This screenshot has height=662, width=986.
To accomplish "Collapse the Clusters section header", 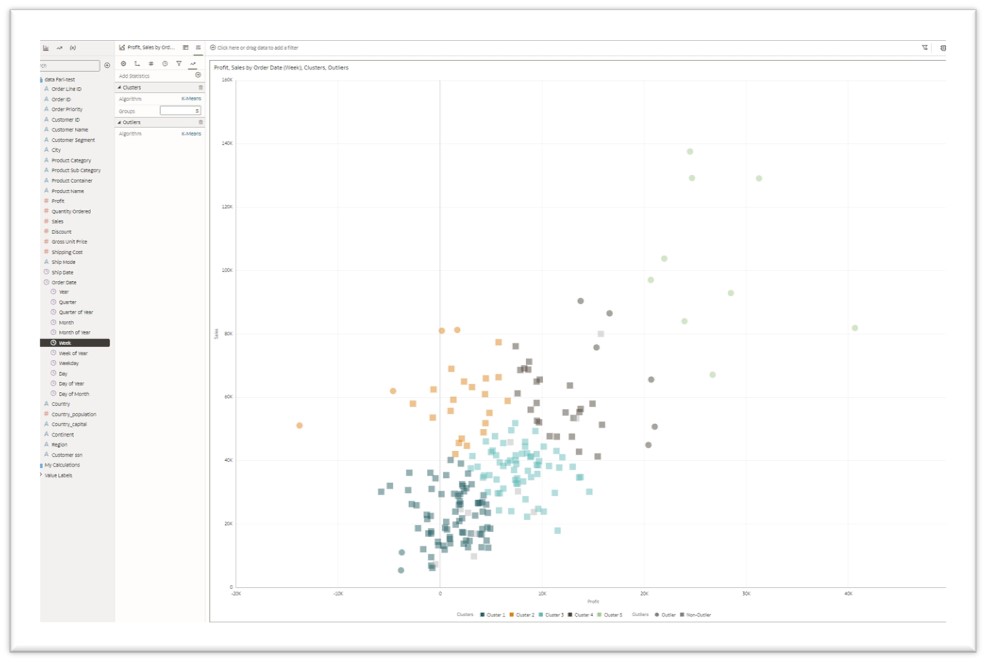I will tap(120, 87).
